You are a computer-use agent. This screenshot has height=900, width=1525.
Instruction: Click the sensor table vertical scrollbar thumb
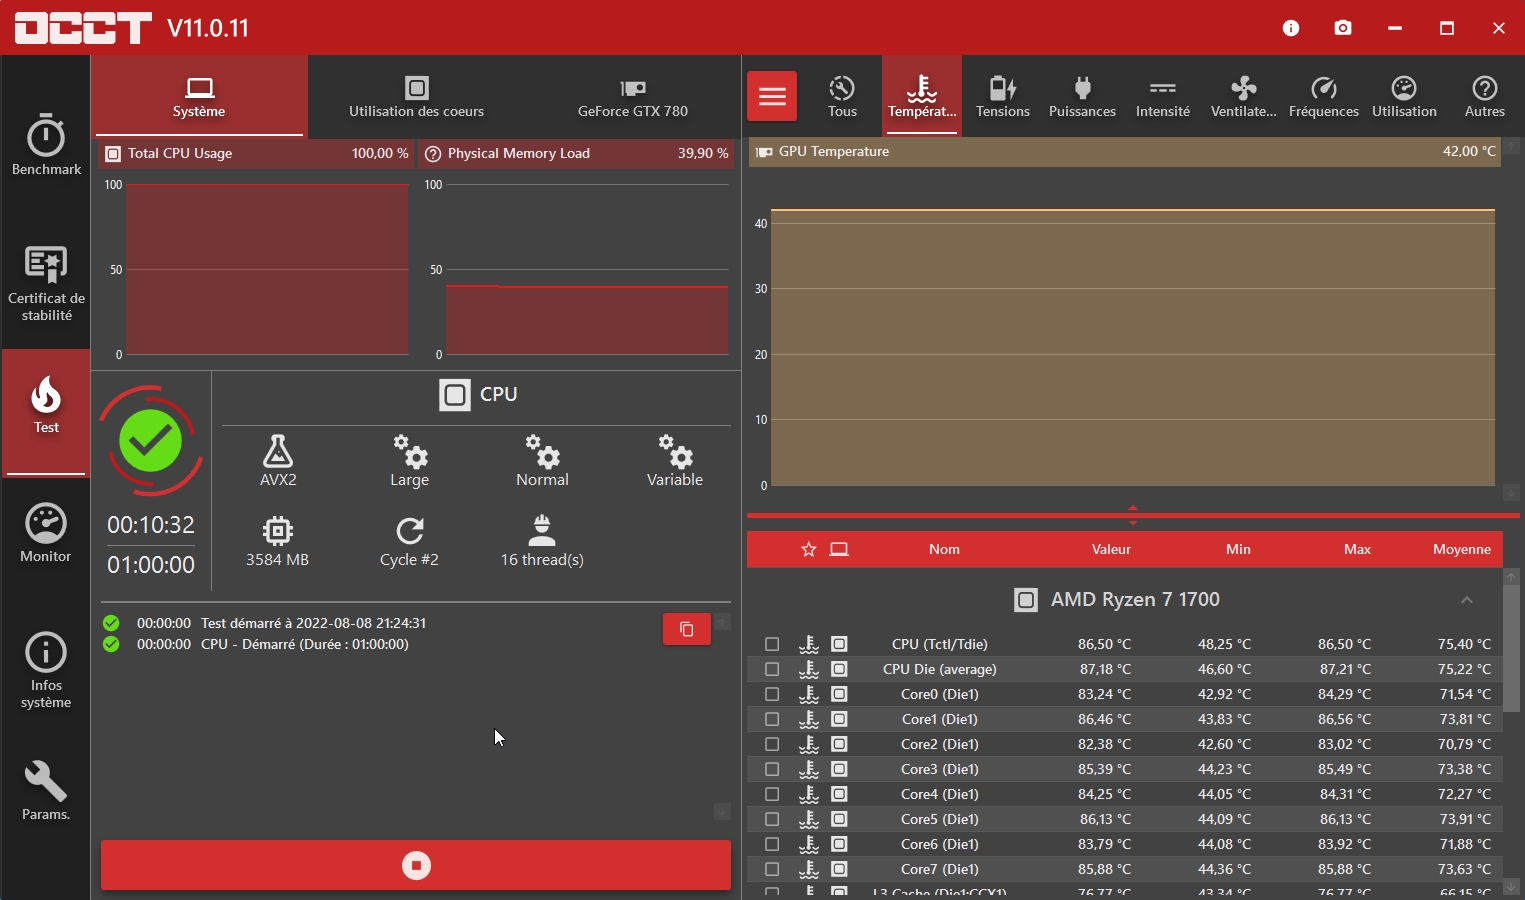[1511, 648]
